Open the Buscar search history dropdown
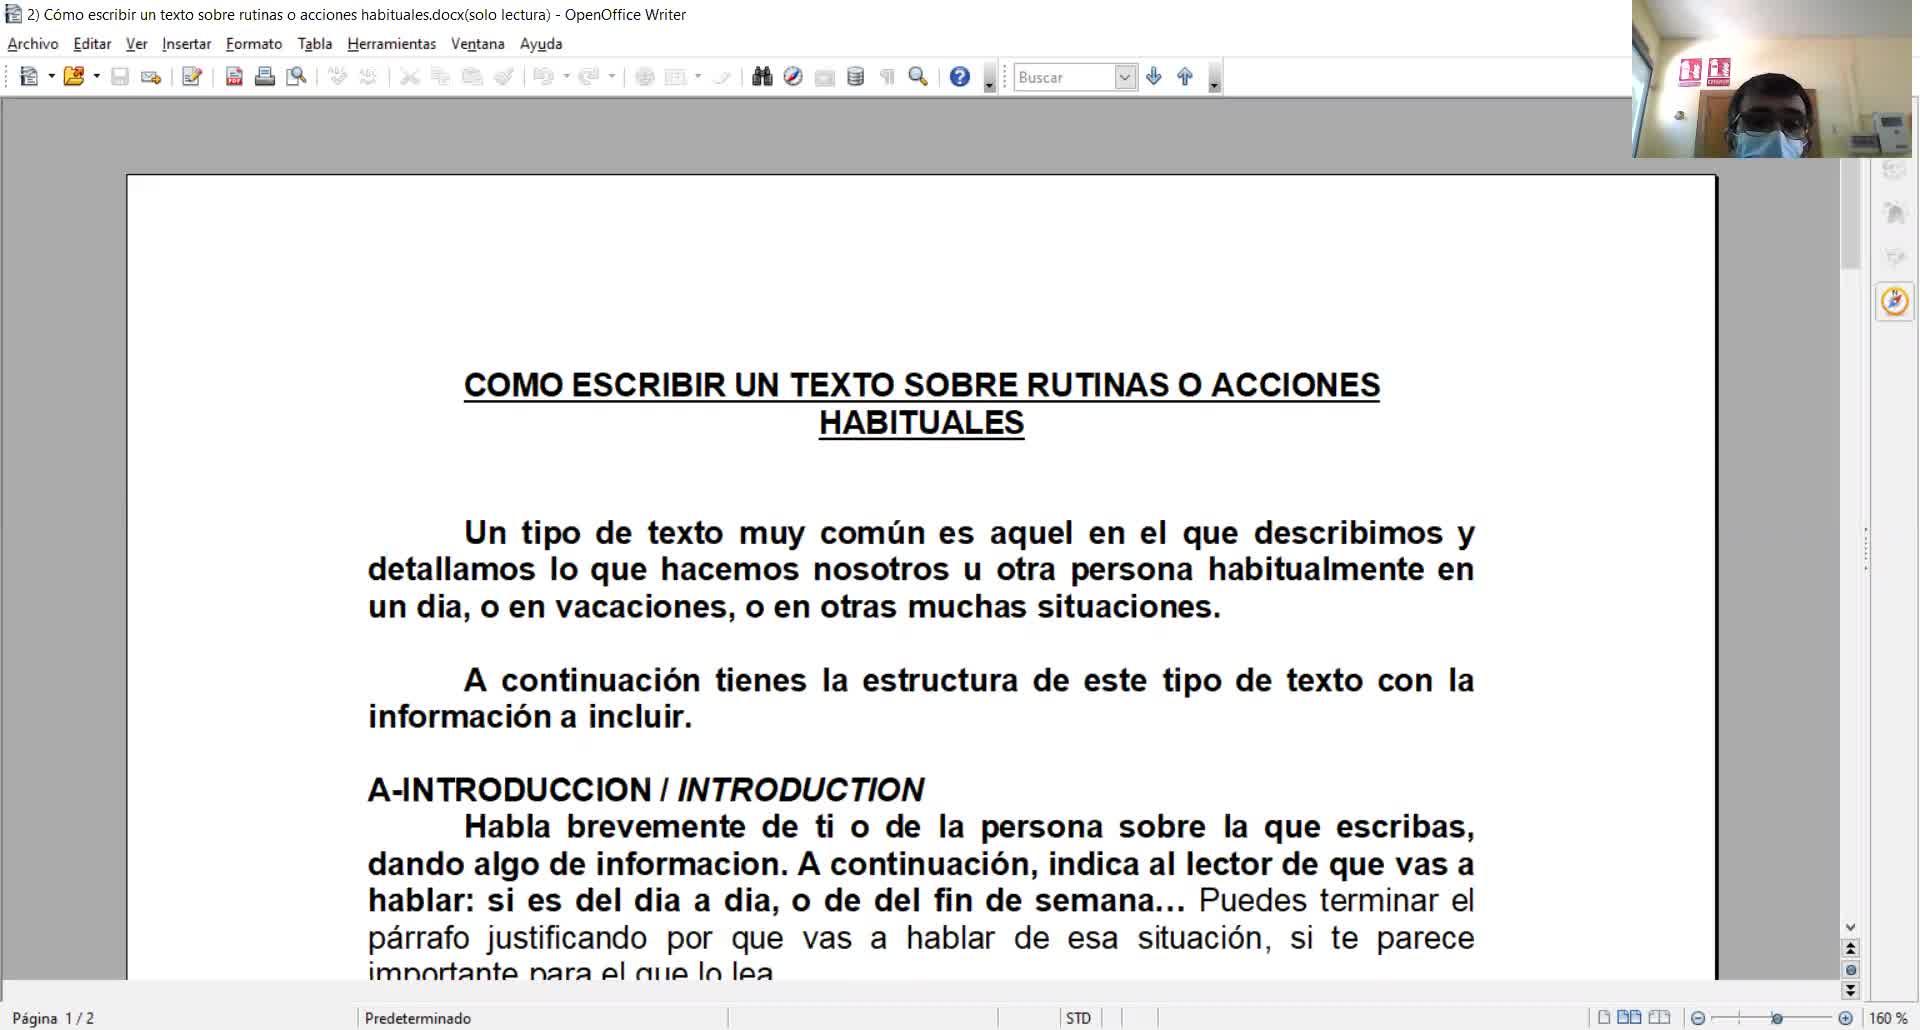This screenshot has height=1030, width=1920. coord(1126,77)
